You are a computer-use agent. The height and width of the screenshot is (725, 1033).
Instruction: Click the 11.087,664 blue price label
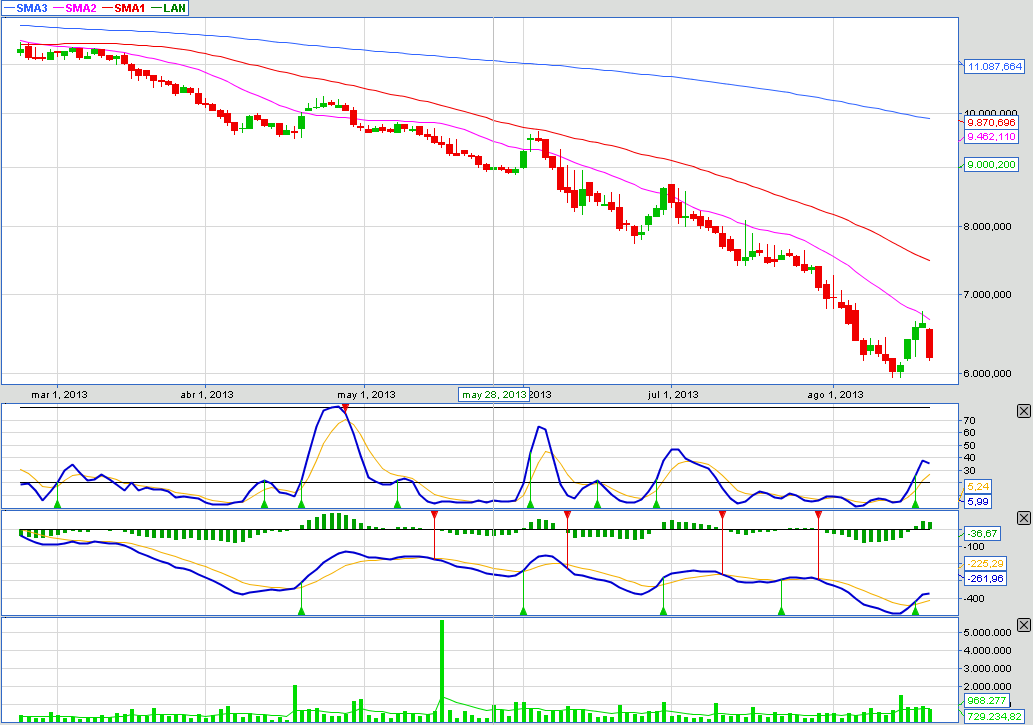pos(993,67)
